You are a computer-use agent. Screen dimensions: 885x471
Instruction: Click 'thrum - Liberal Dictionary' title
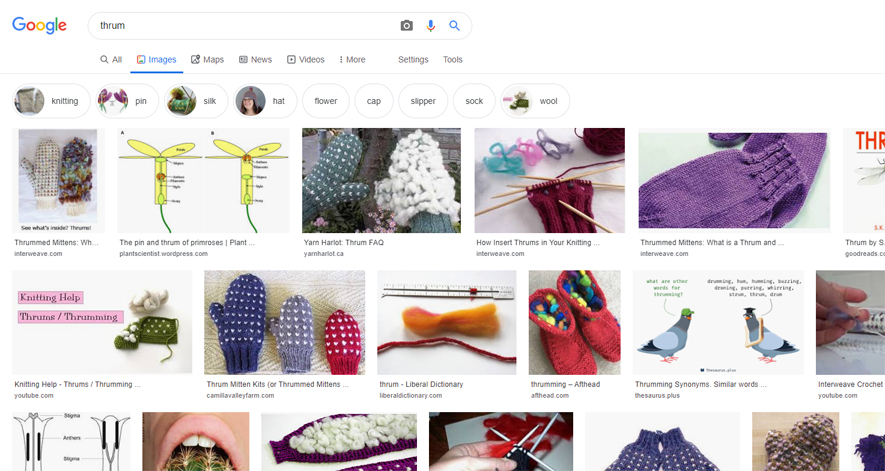(x=421, y=385)
